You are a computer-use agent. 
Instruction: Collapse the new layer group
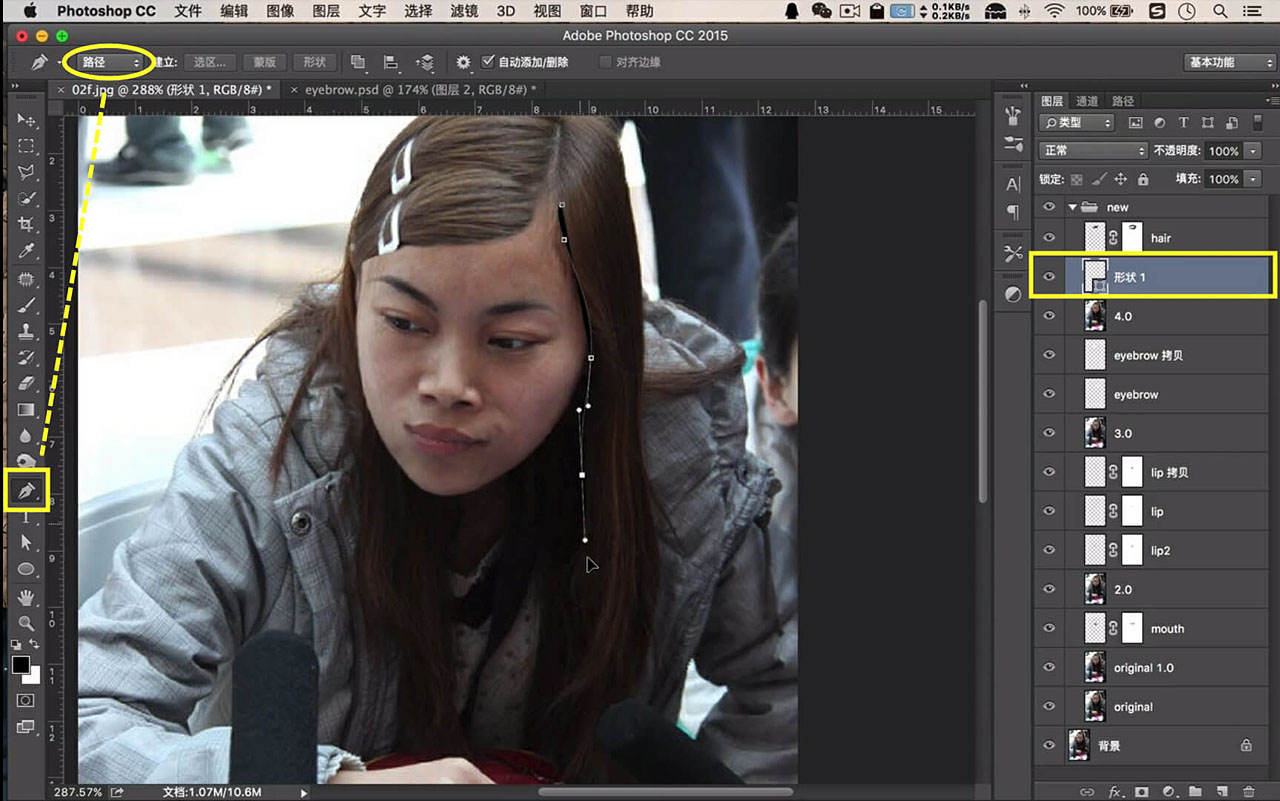[1073, 207]
